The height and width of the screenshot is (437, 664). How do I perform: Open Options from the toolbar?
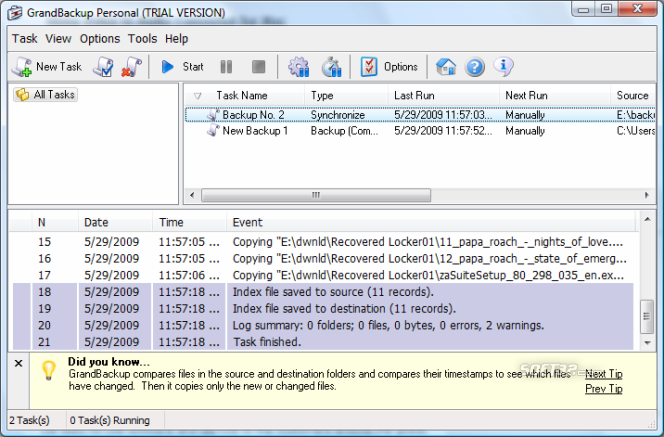[389, 66]
